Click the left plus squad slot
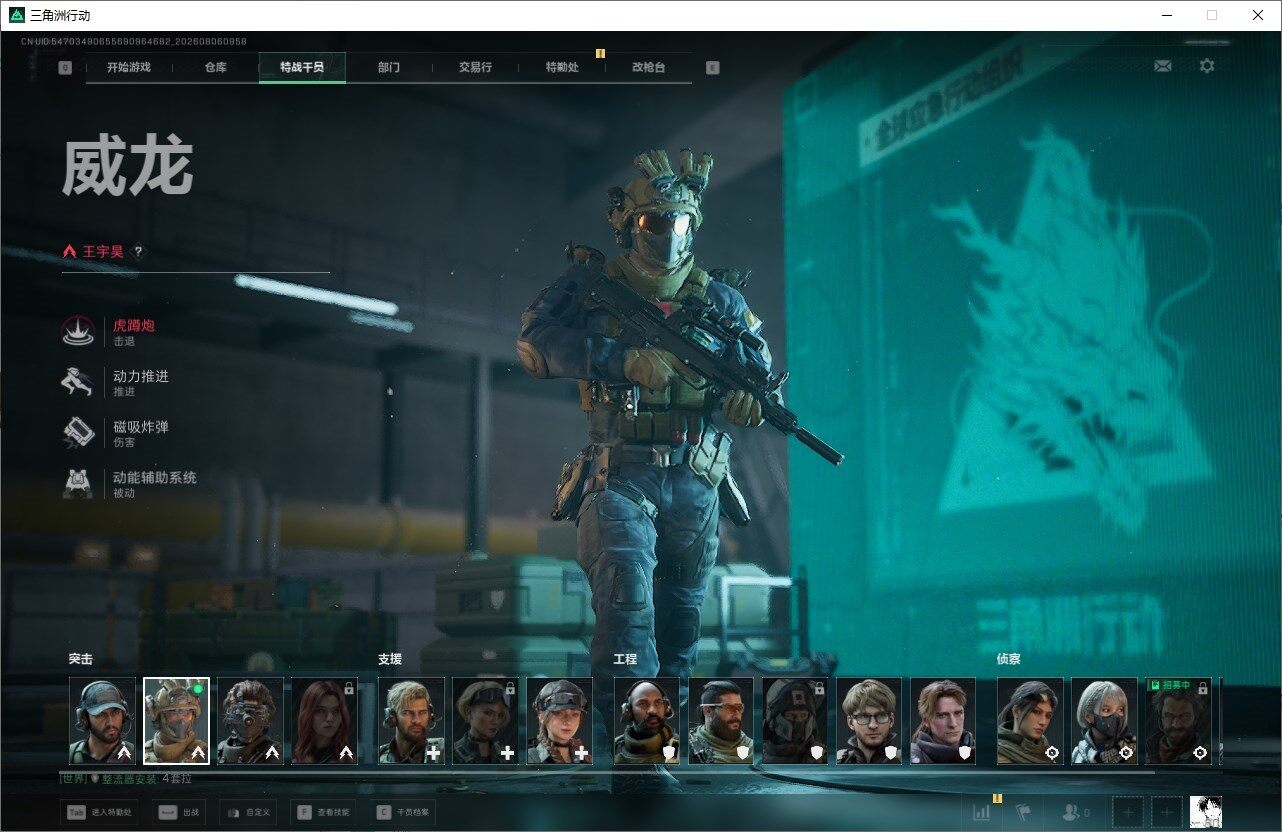Viewport: 1282px width, 832px height. 1128,812
